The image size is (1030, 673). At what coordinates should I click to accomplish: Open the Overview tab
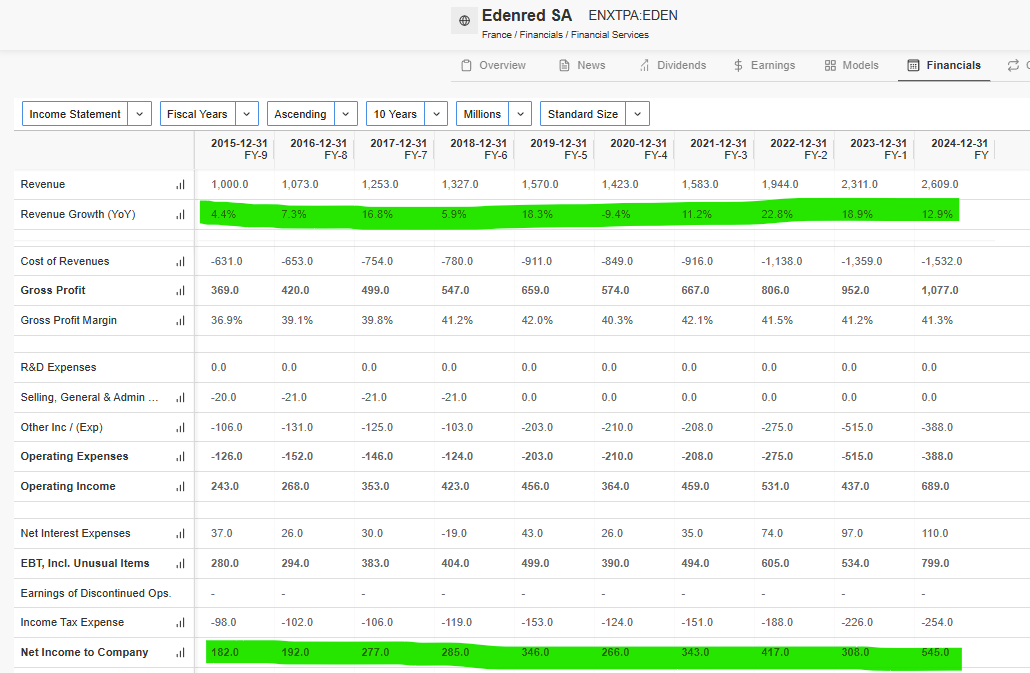coord(493,65)
